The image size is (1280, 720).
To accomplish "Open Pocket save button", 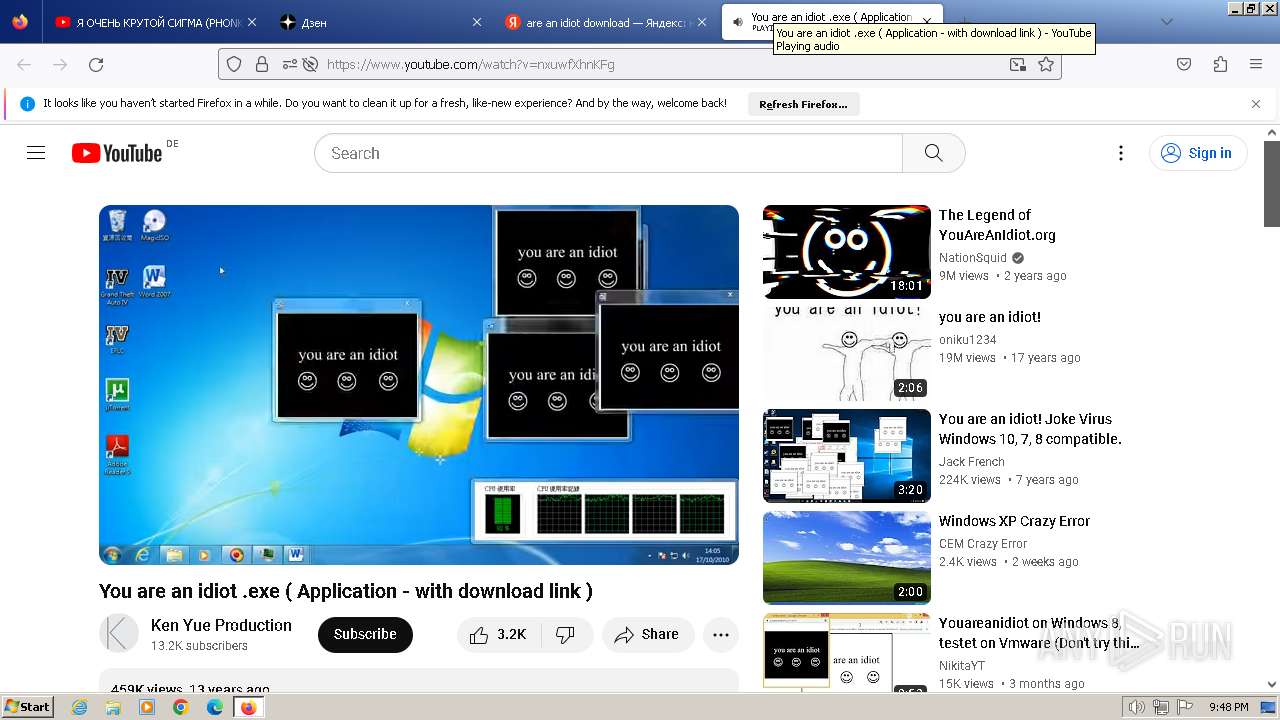I will click(1184, 64).
